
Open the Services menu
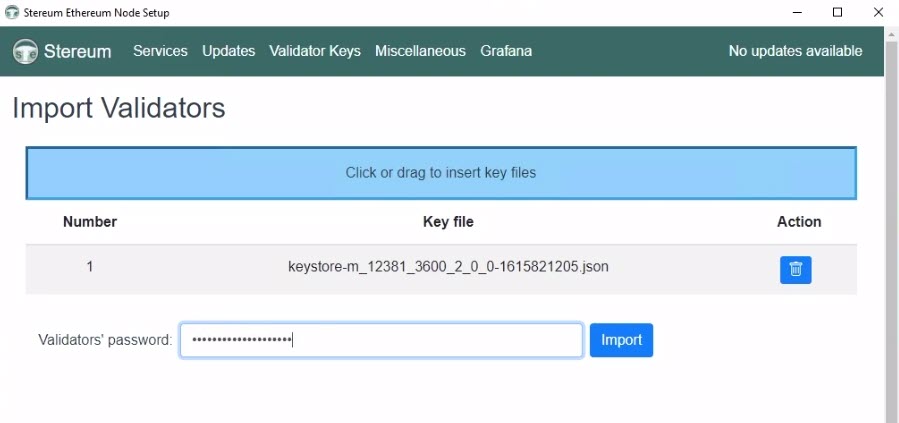click(160, 51)
